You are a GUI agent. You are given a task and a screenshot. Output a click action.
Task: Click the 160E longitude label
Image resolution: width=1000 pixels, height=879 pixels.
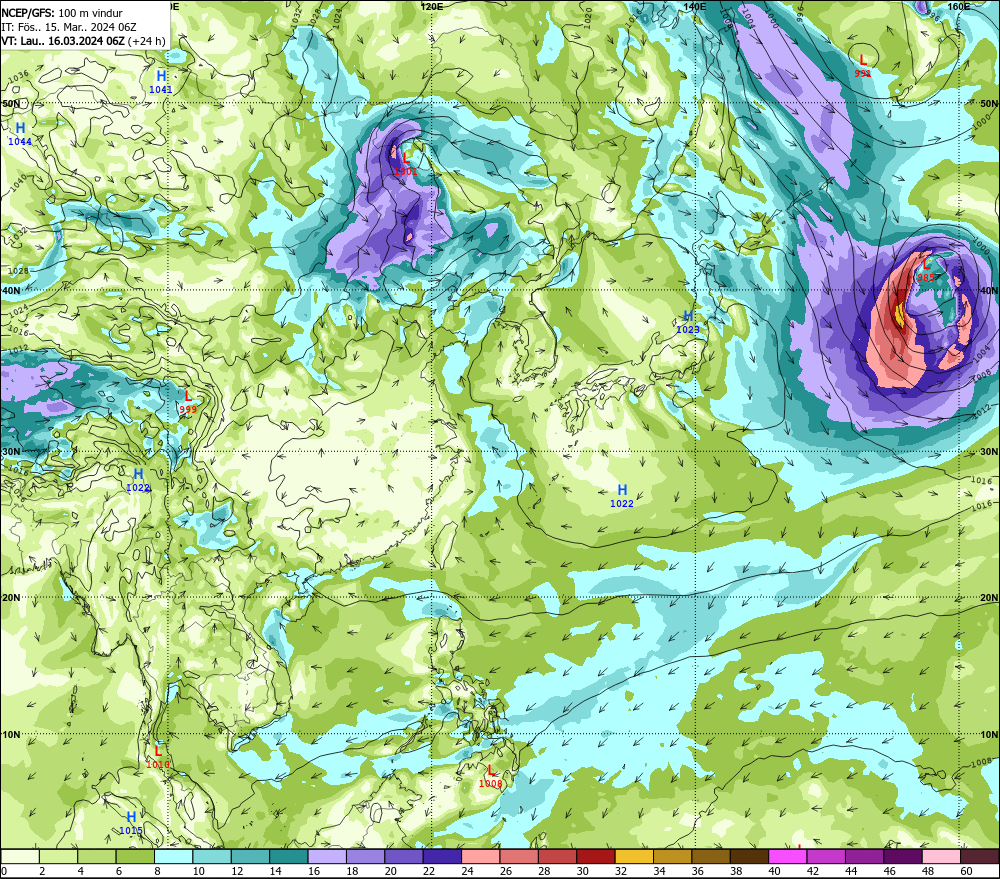[959, 6]
